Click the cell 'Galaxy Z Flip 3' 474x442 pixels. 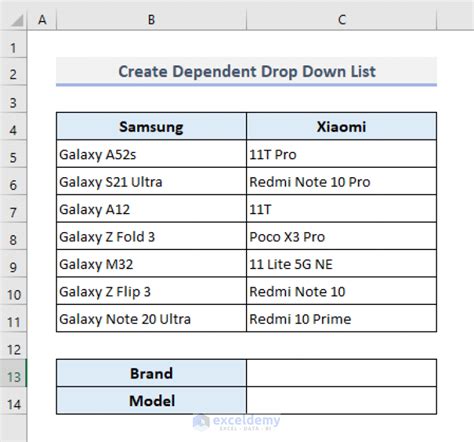[151, 291]
